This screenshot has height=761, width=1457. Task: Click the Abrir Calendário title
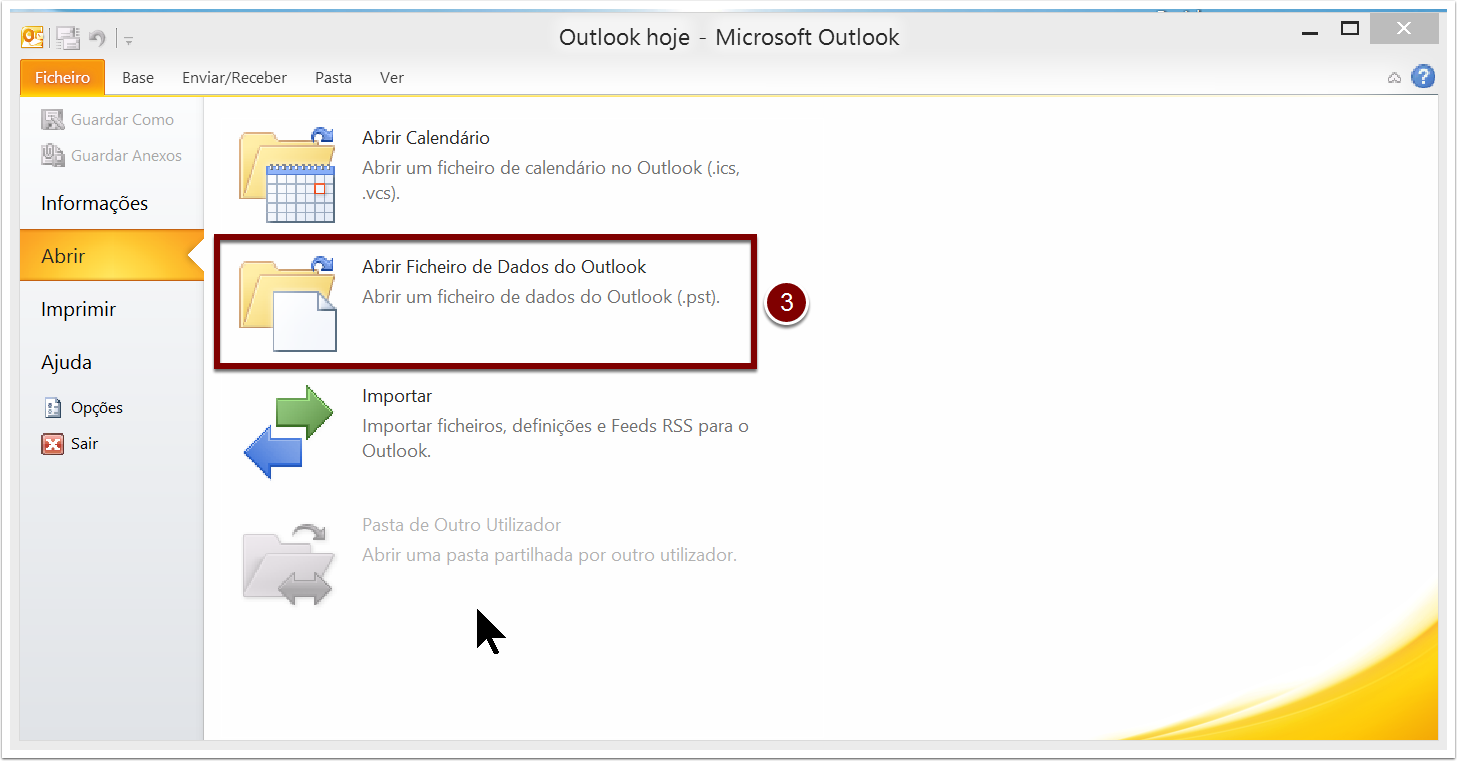click(426, 138)
